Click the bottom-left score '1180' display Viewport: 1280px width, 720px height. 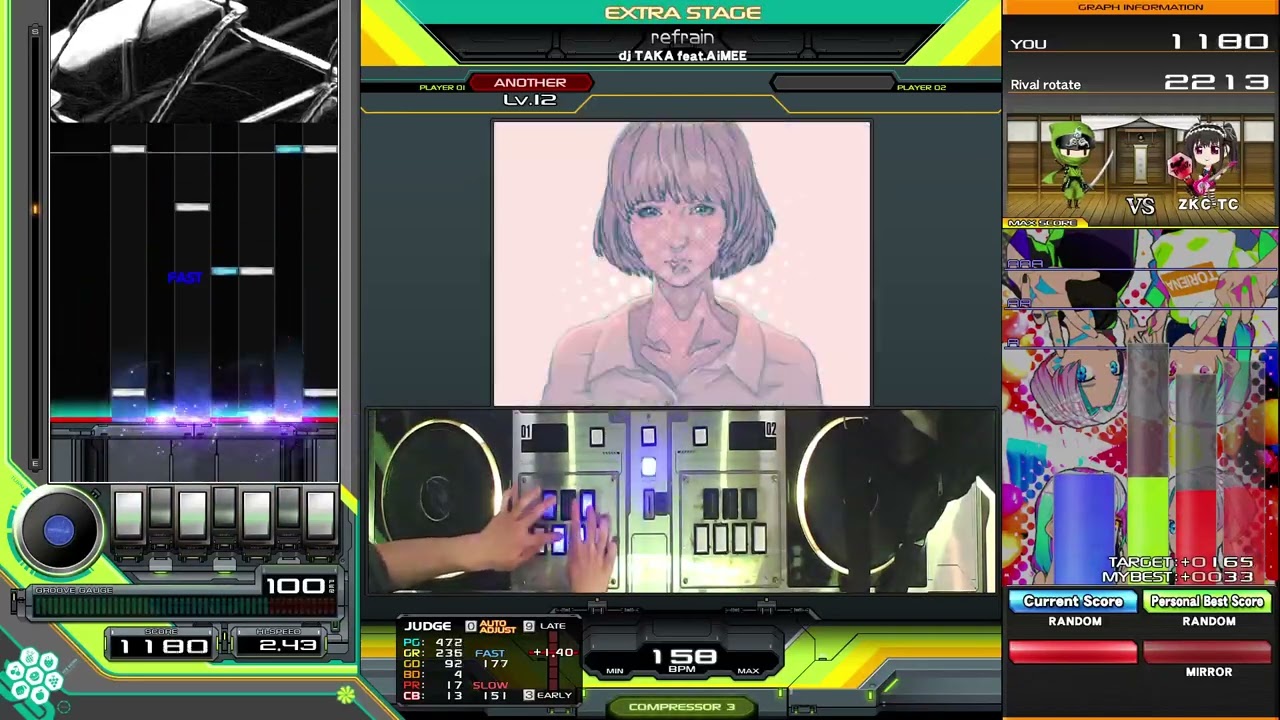(x=163, y=647)
